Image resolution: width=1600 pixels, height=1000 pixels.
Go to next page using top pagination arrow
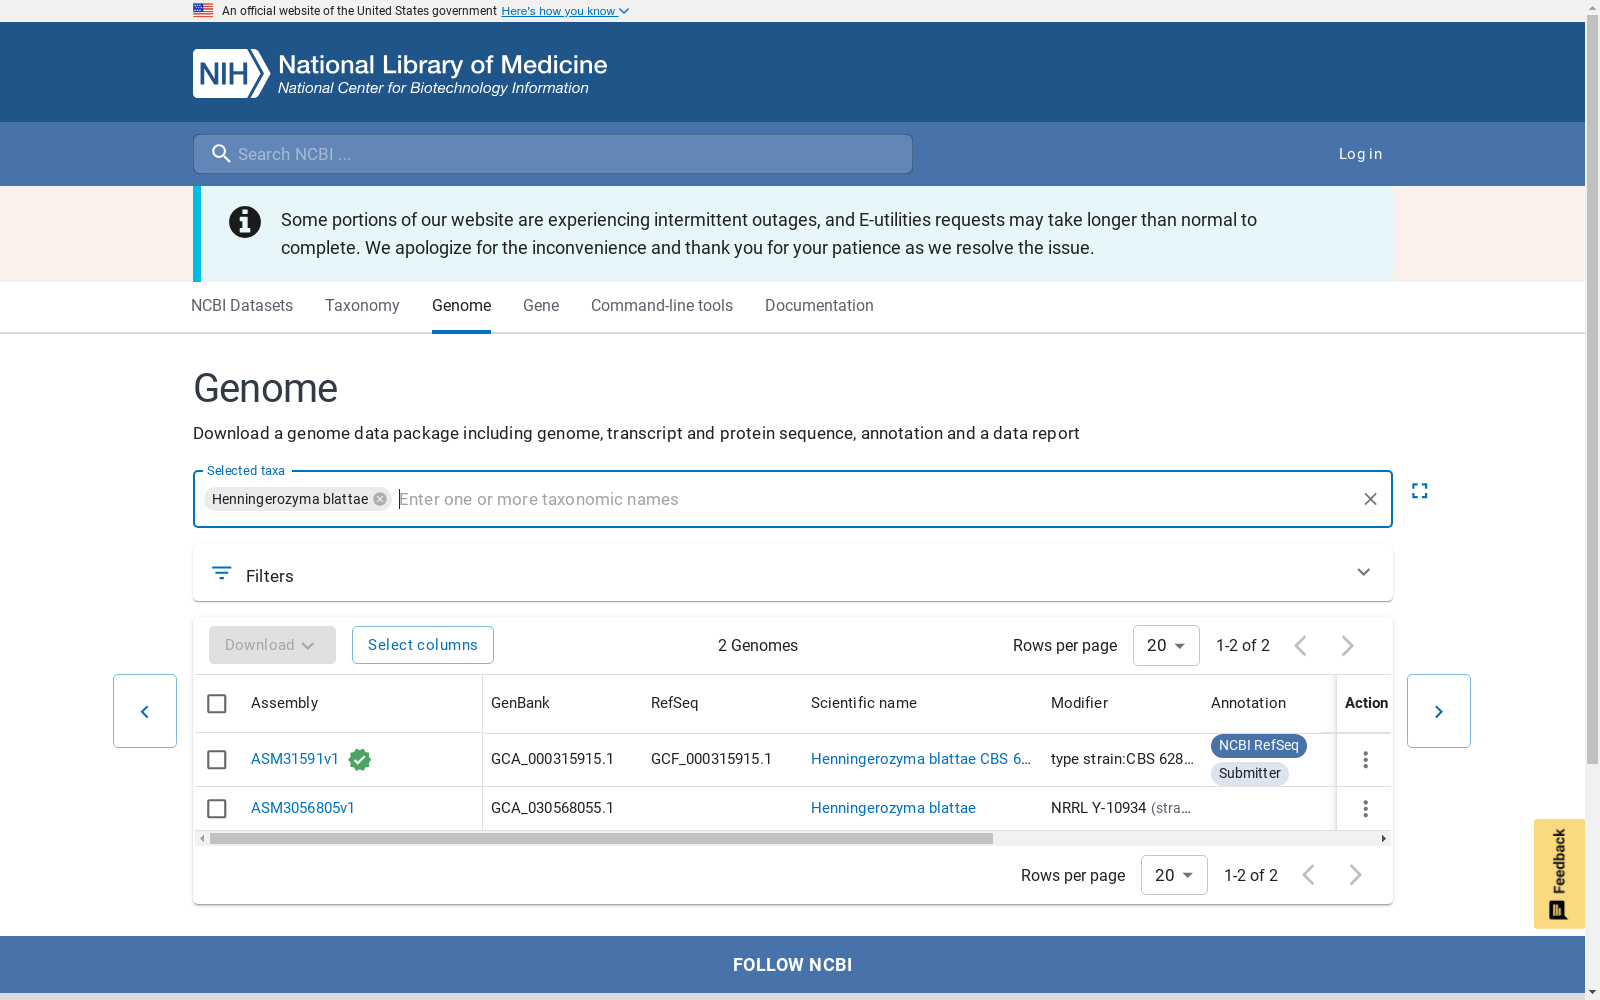[1347, 646]
